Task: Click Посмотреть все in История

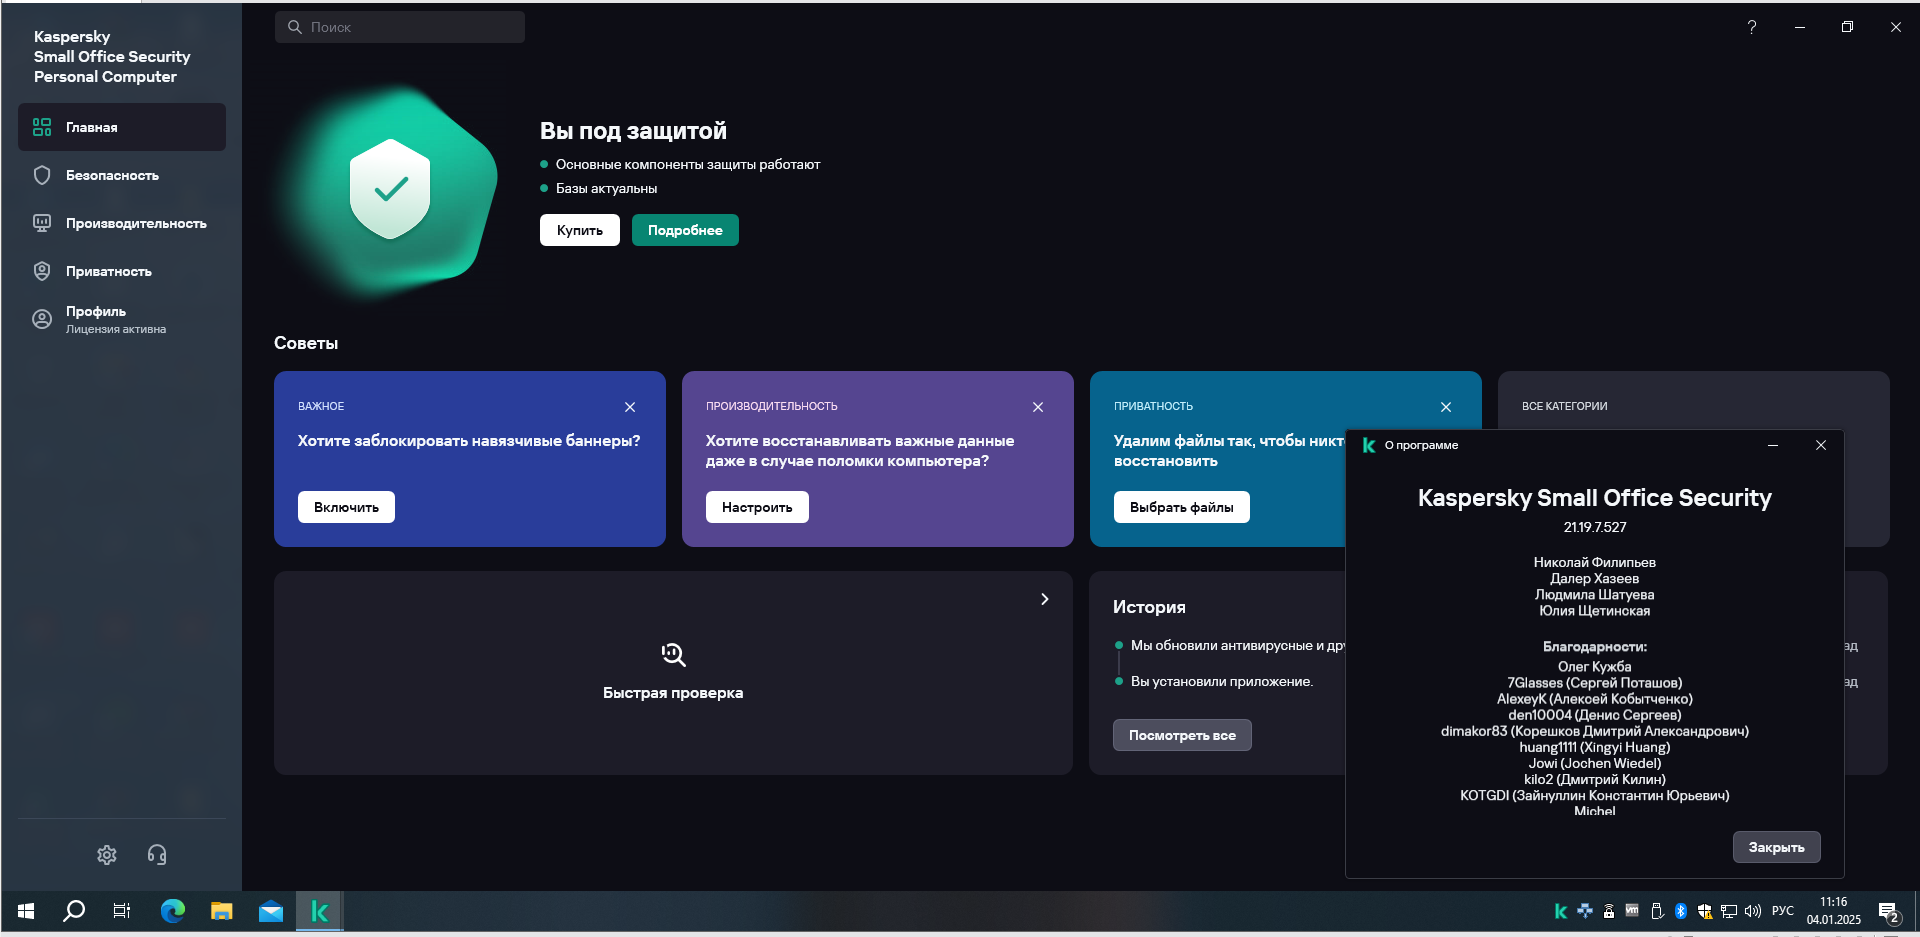Action: tap(1182, 735)
